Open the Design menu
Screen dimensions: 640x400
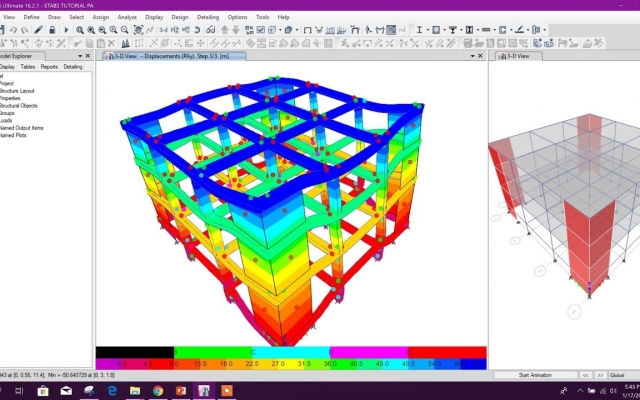coord(180,17)
